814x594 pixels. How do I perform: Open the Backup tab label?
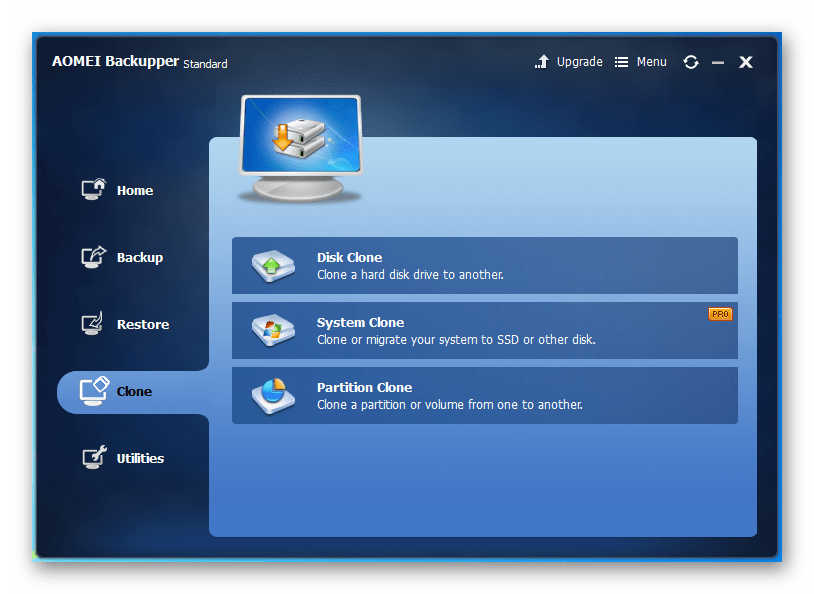[139, 258]
